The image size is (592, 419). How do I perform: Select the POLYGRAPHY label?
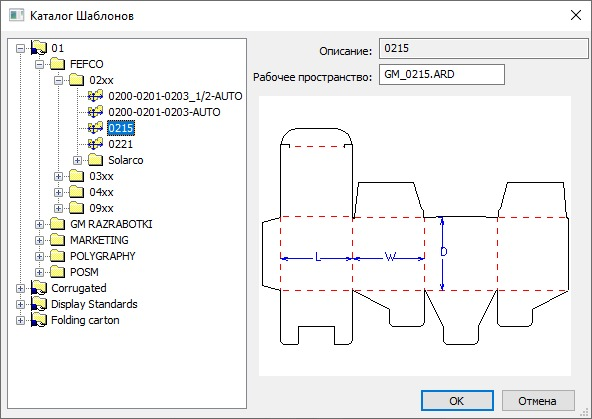tap(103, 256)
